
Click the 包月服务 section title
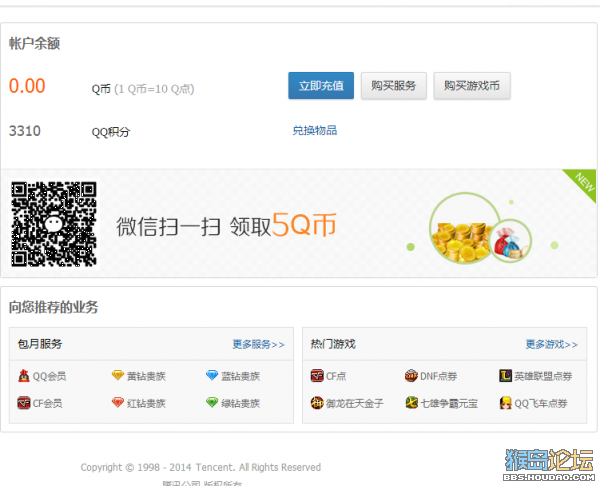click(40, 344)
